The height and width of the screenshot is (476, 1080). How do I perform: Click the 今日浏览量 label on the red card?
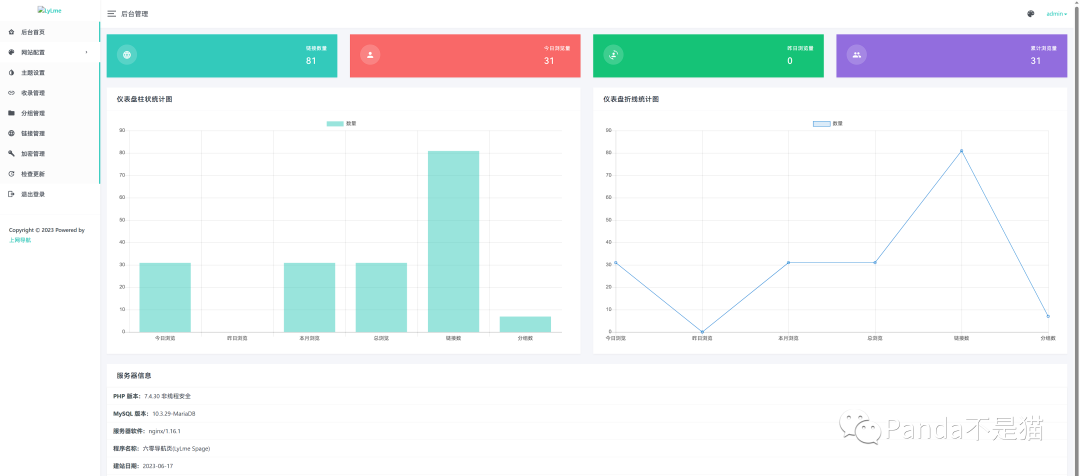pyautogui.click(x=558, y=48)
